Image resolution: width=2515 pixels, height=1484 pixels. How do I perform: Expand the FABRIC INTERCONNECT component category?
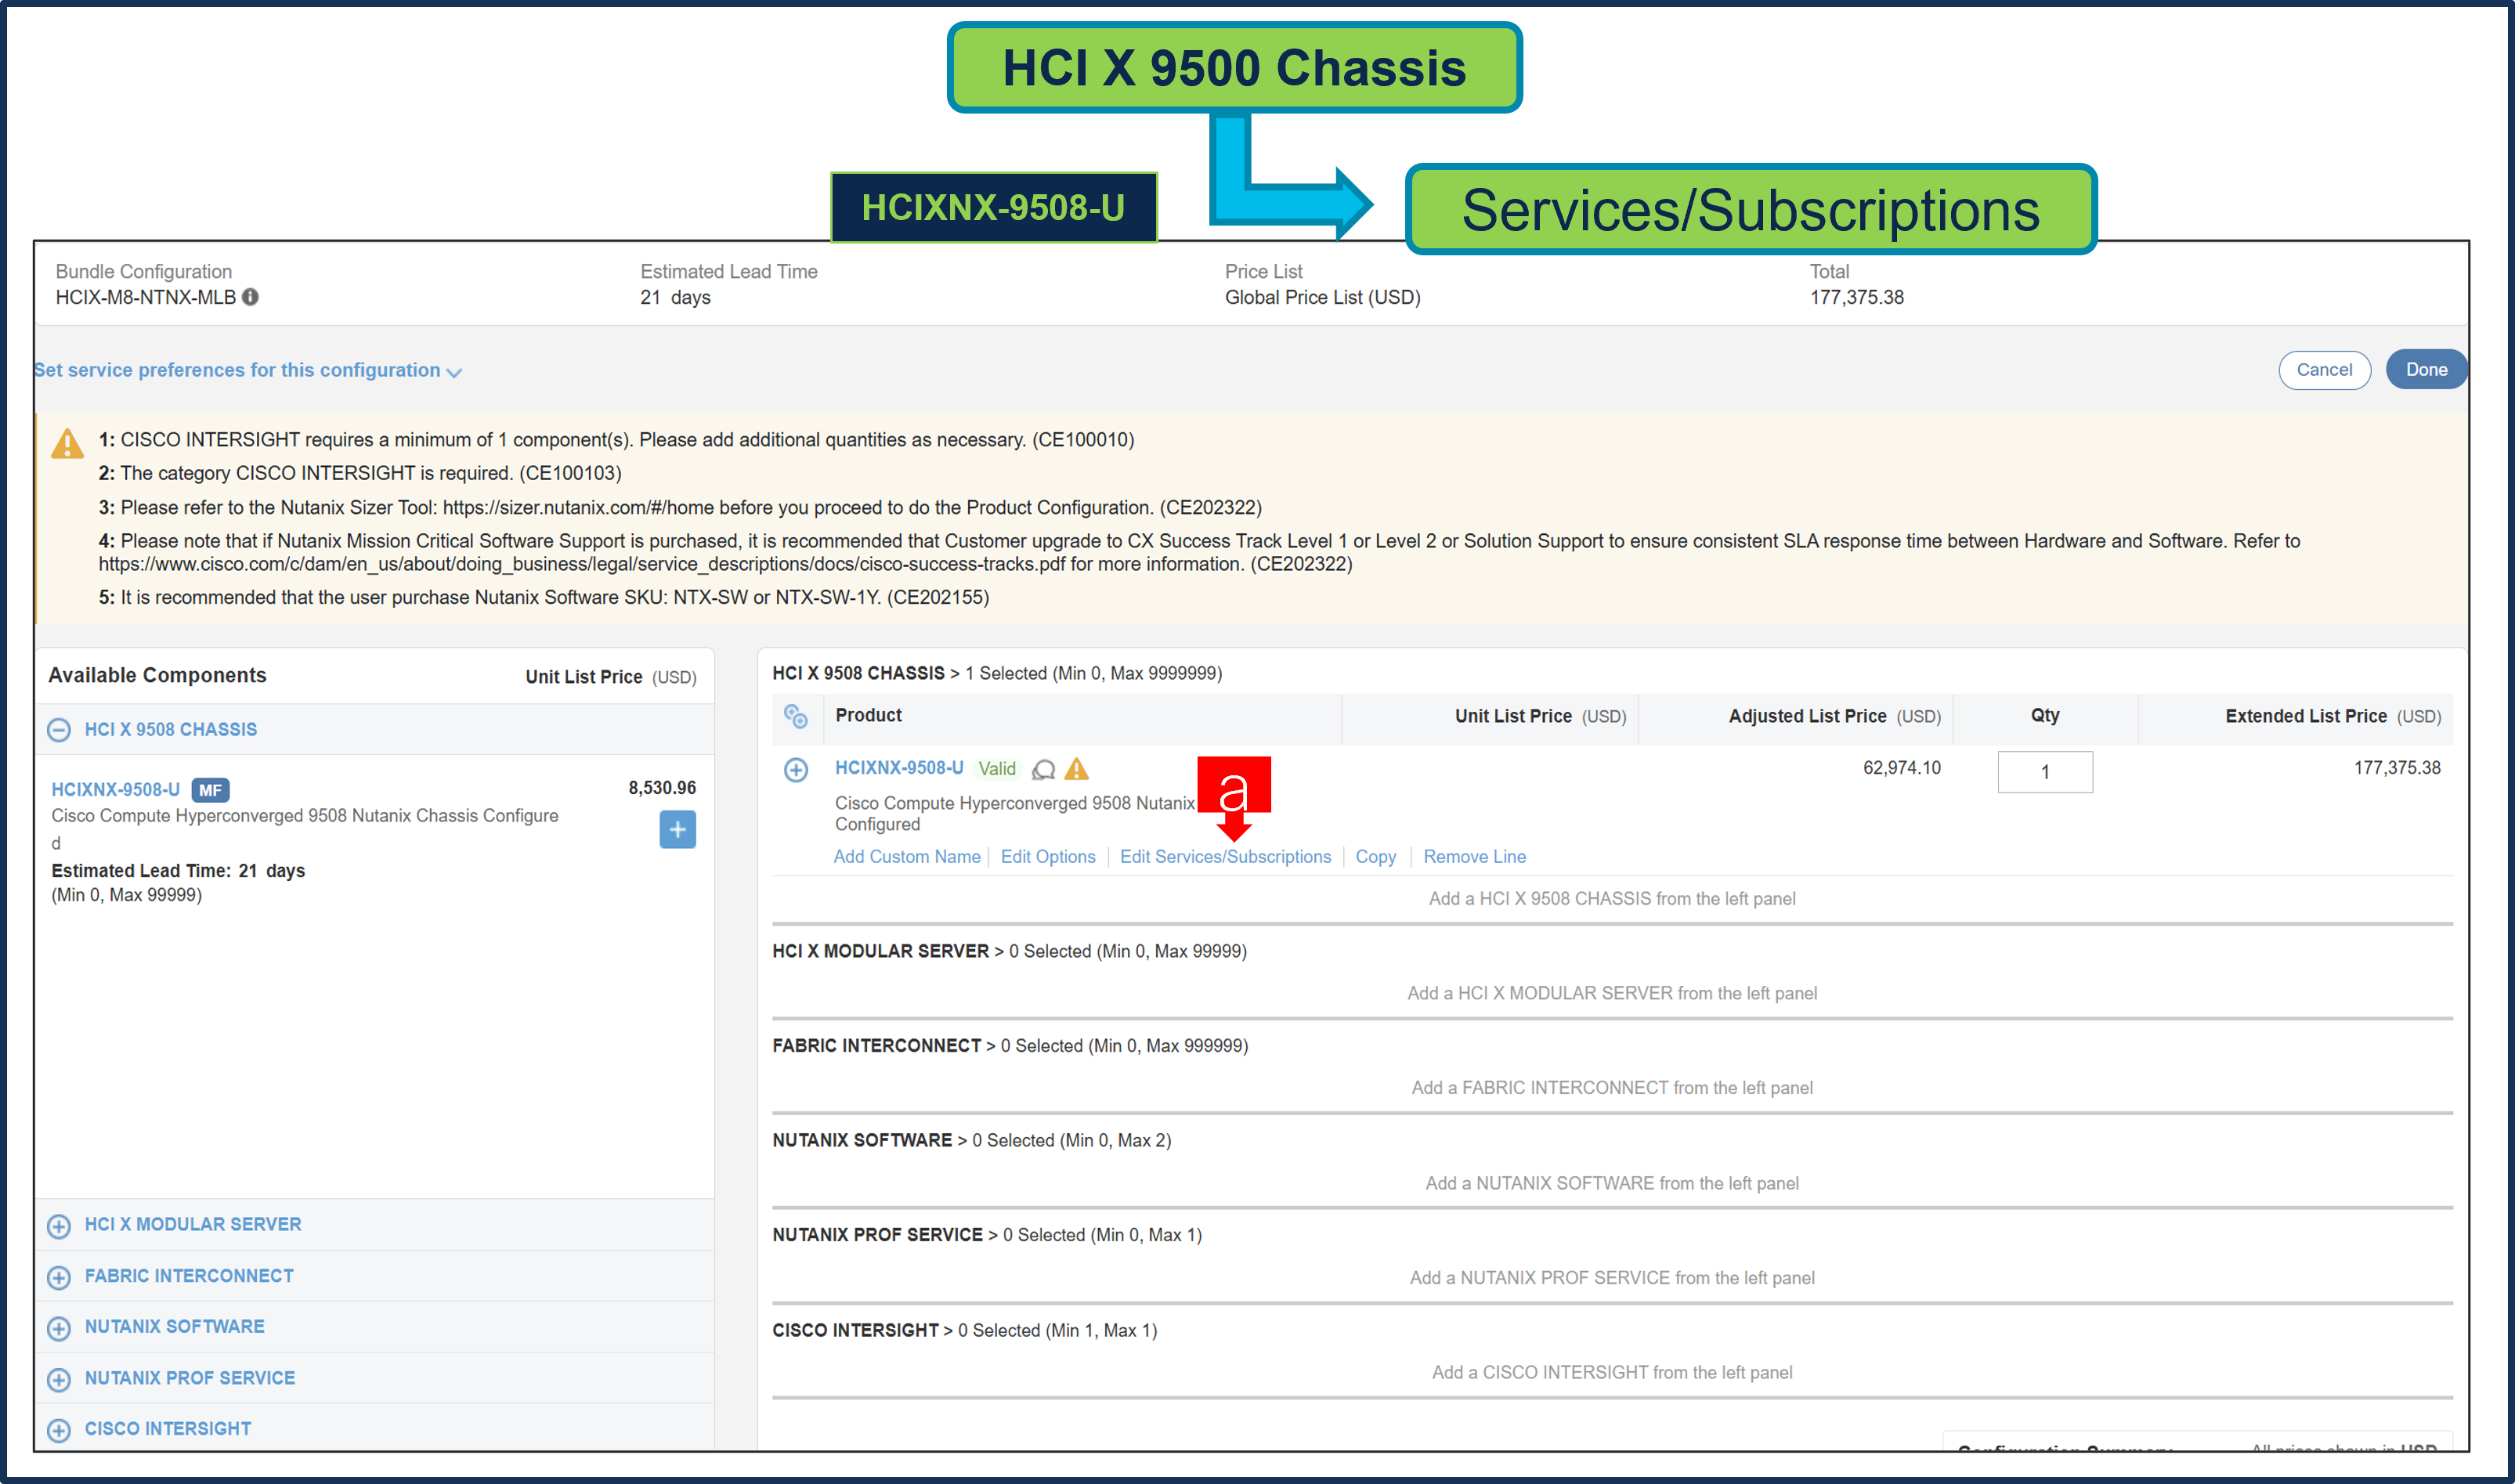click(x=58, y=1276)
